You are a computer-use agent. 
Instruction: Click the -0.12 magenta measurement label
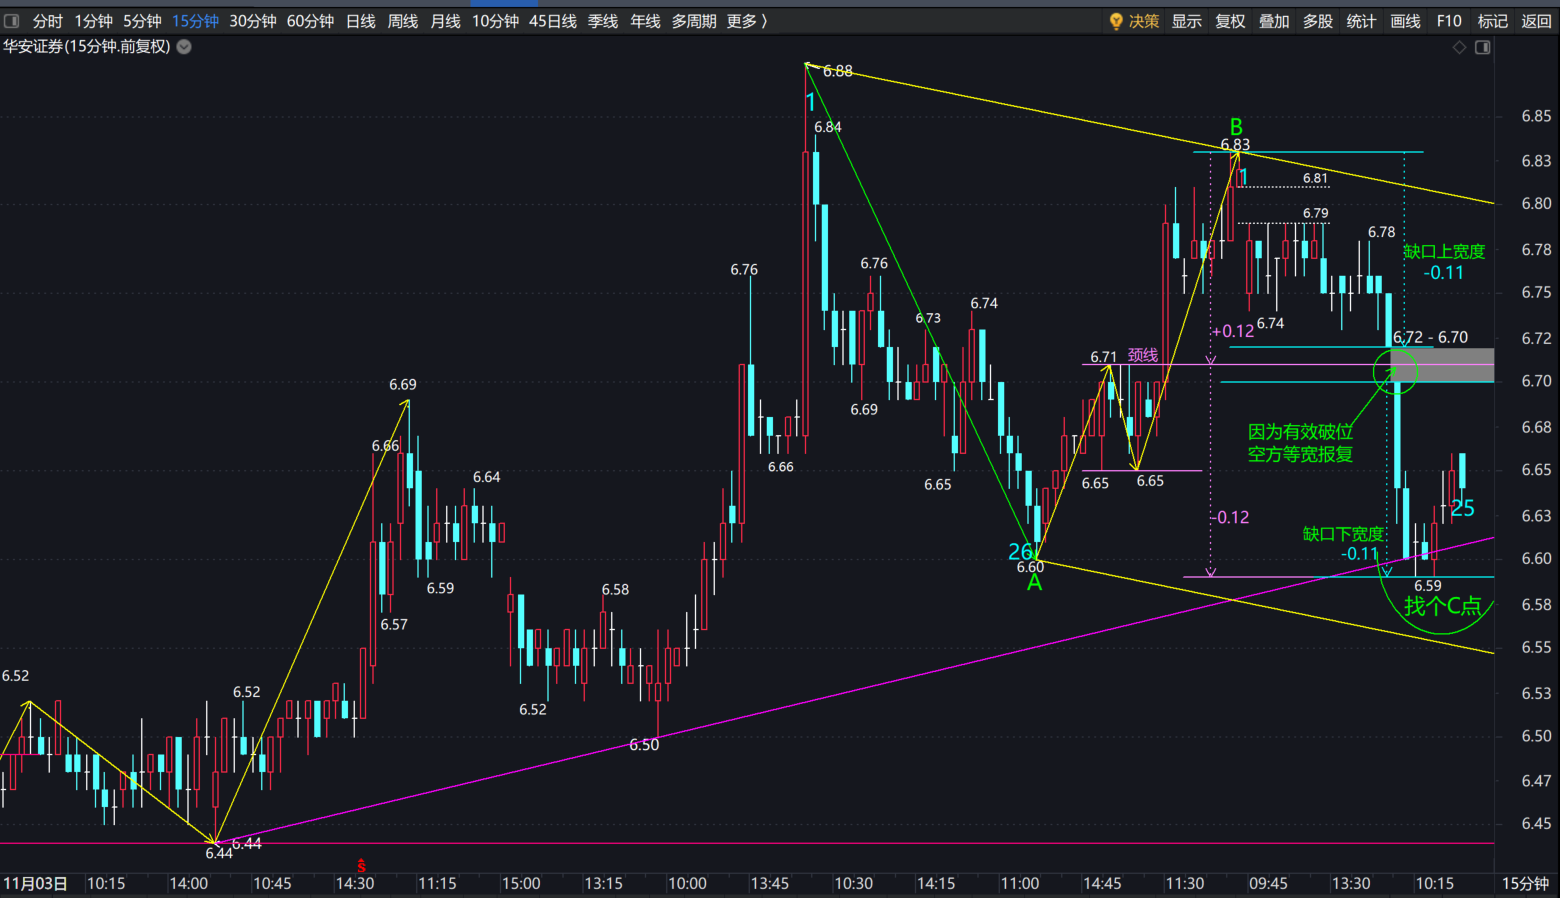click(1229, 517)
